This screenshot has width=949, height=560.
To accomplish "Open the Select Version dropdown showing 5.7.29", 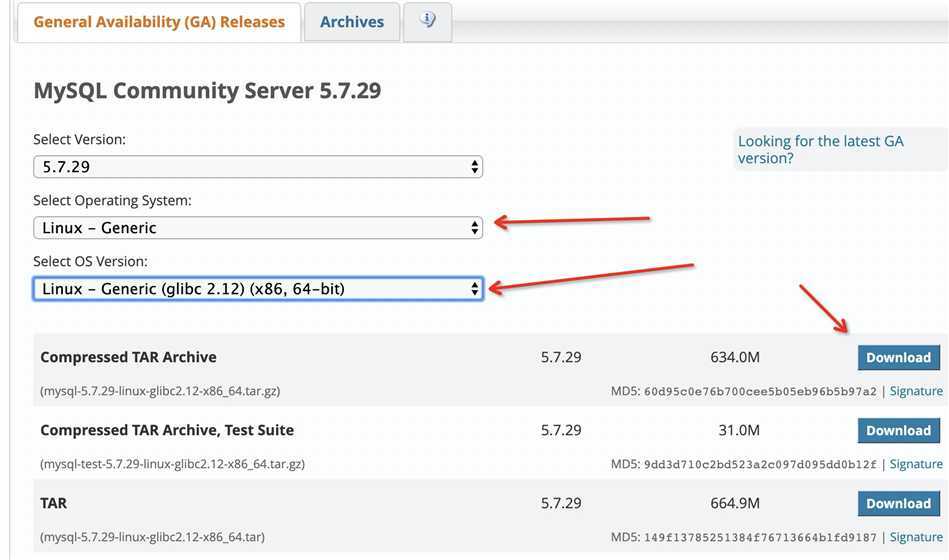I will point(258,166).
